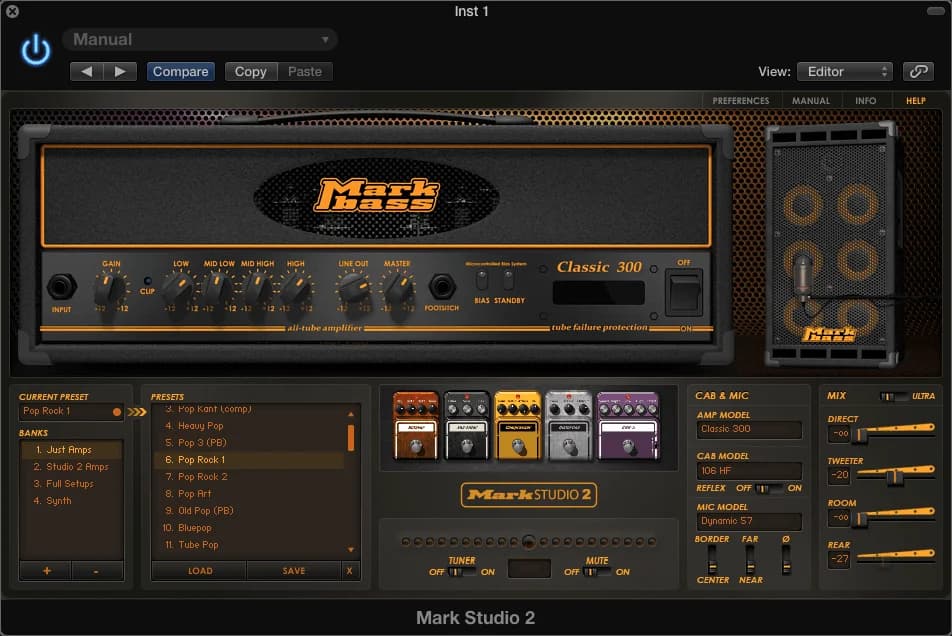Switch to the PREFERENCES tab
This screenshot has height=636, width=952.
click(x=740, y=100)
